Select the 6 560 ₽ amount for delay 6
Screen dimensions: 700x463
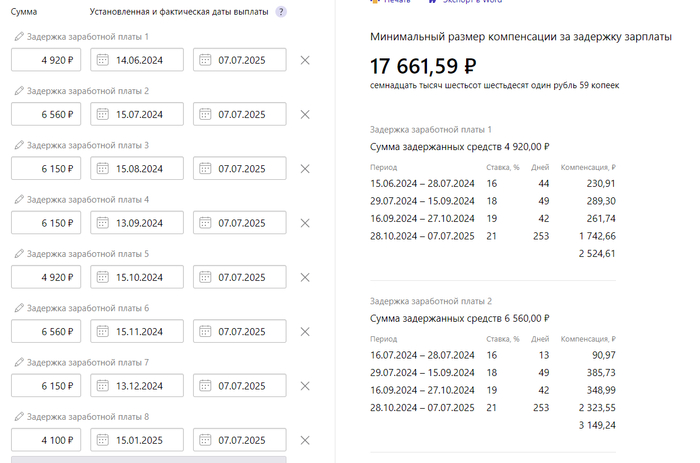[46, 331]
